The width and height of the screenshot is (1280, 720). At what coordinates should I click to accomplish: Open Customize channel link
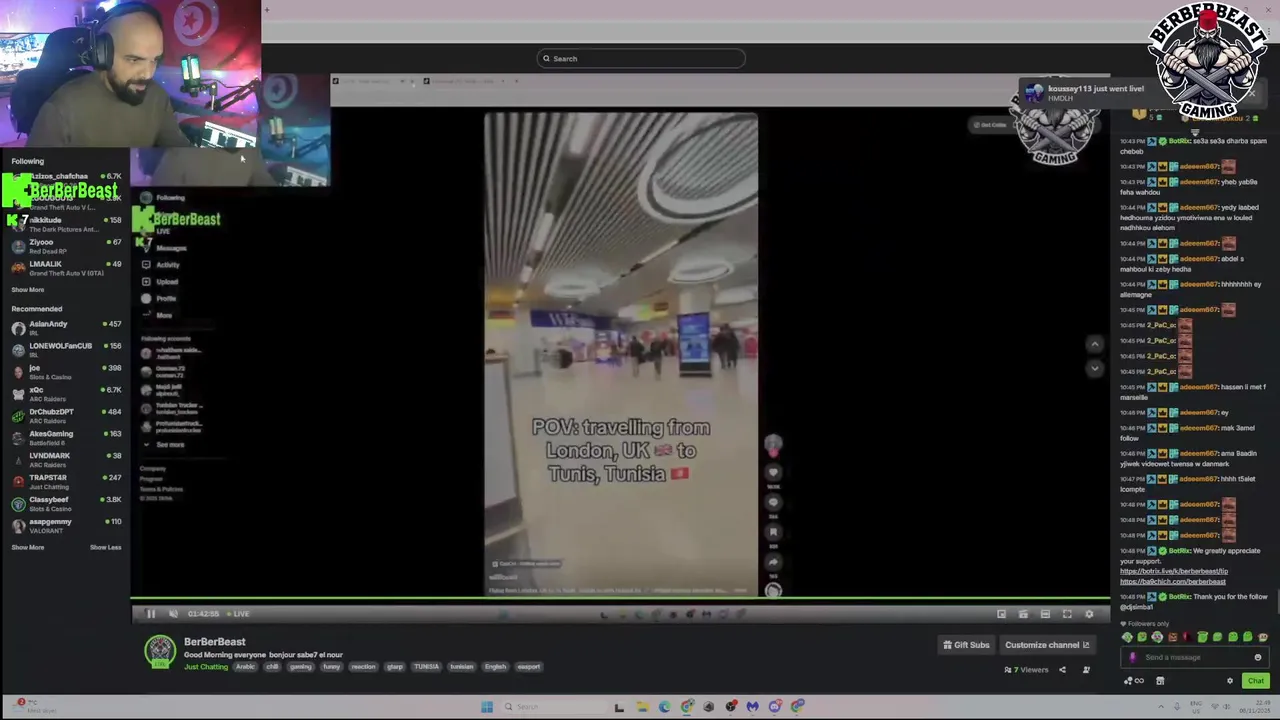coord(1047,645)
